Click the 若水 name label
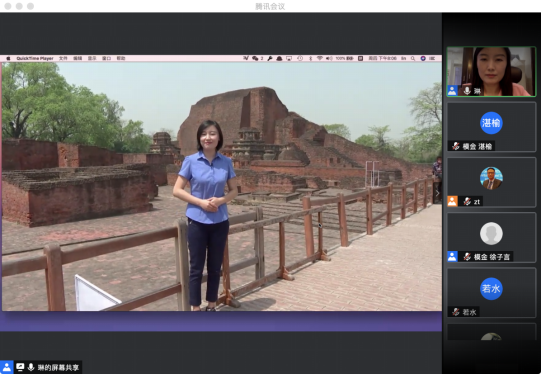This screenshot has width=541, height=374. [470, 312]
